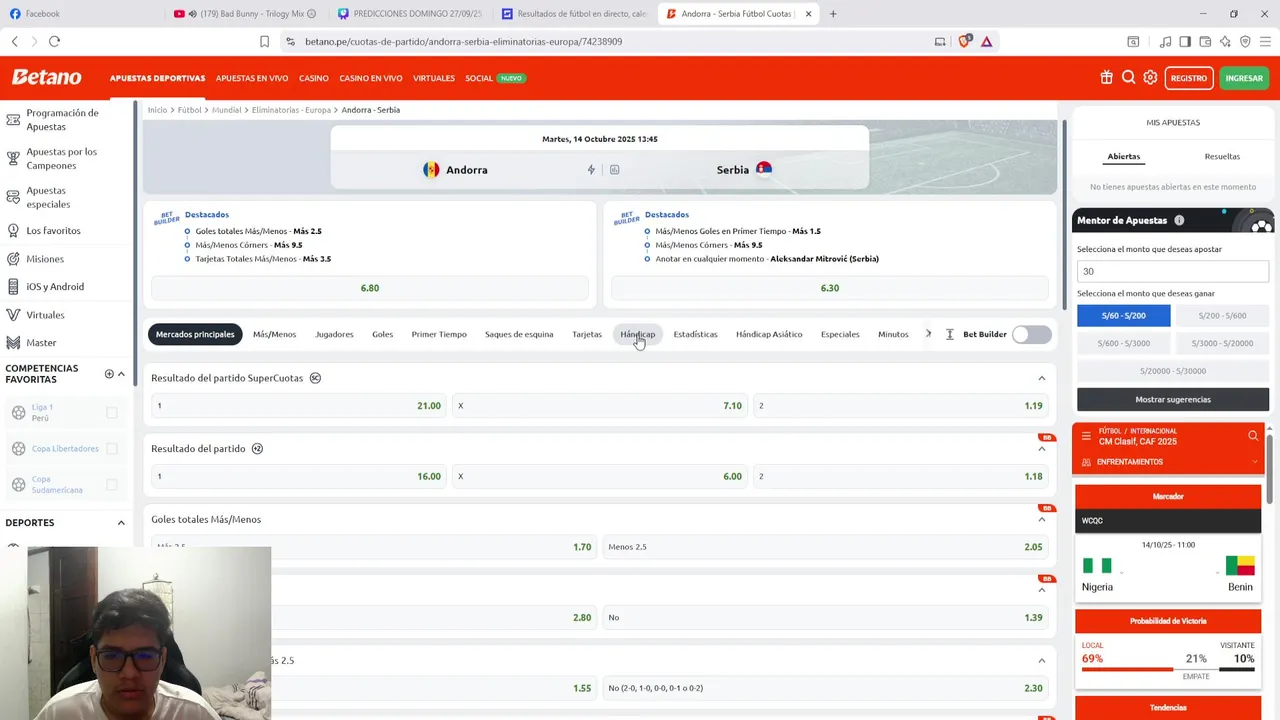Bookmark this page icon in address bar
Image resolution: width=1280 pixels, height=720 pixels.
264,41
